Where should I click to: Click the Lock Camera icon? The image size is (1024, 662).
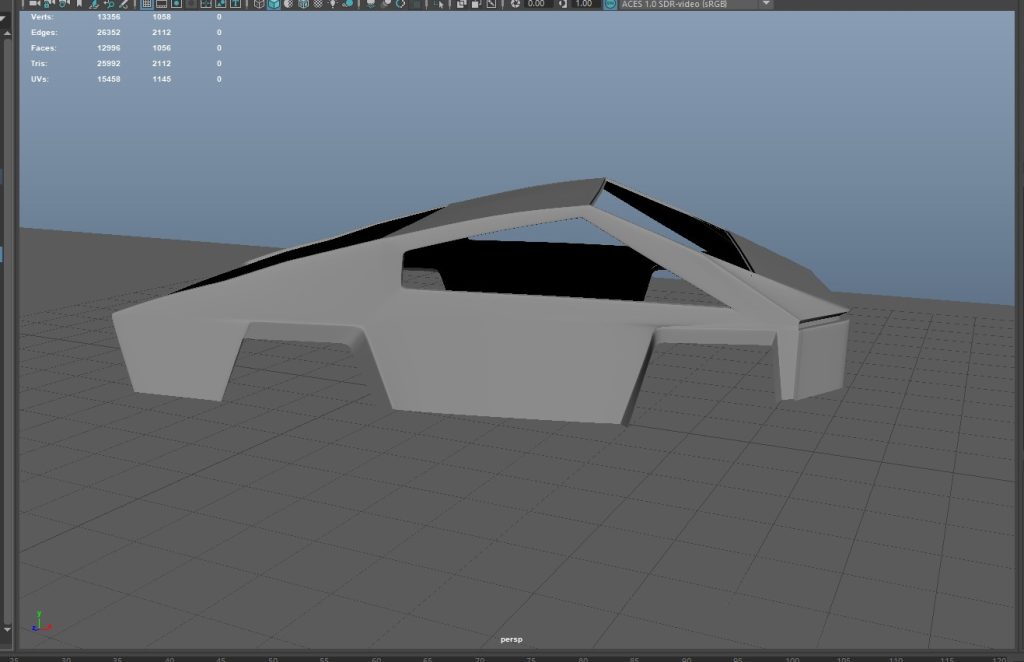47,4
